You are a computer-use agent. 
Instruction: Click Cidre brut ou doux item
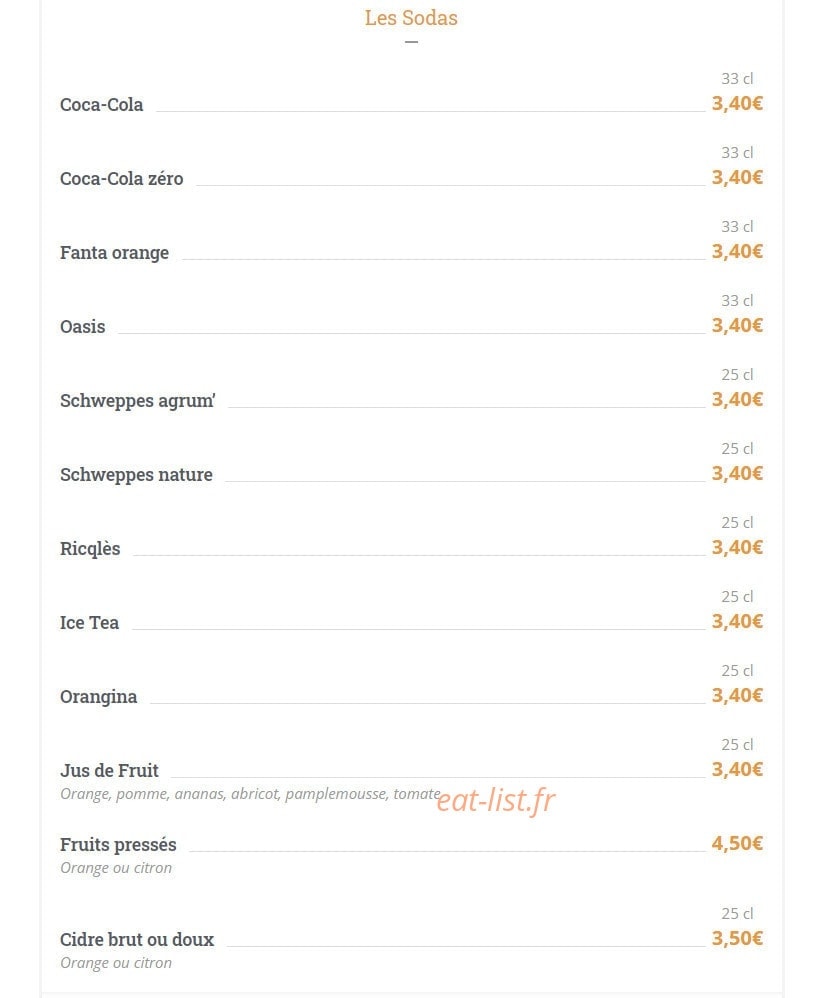[137, 939]
